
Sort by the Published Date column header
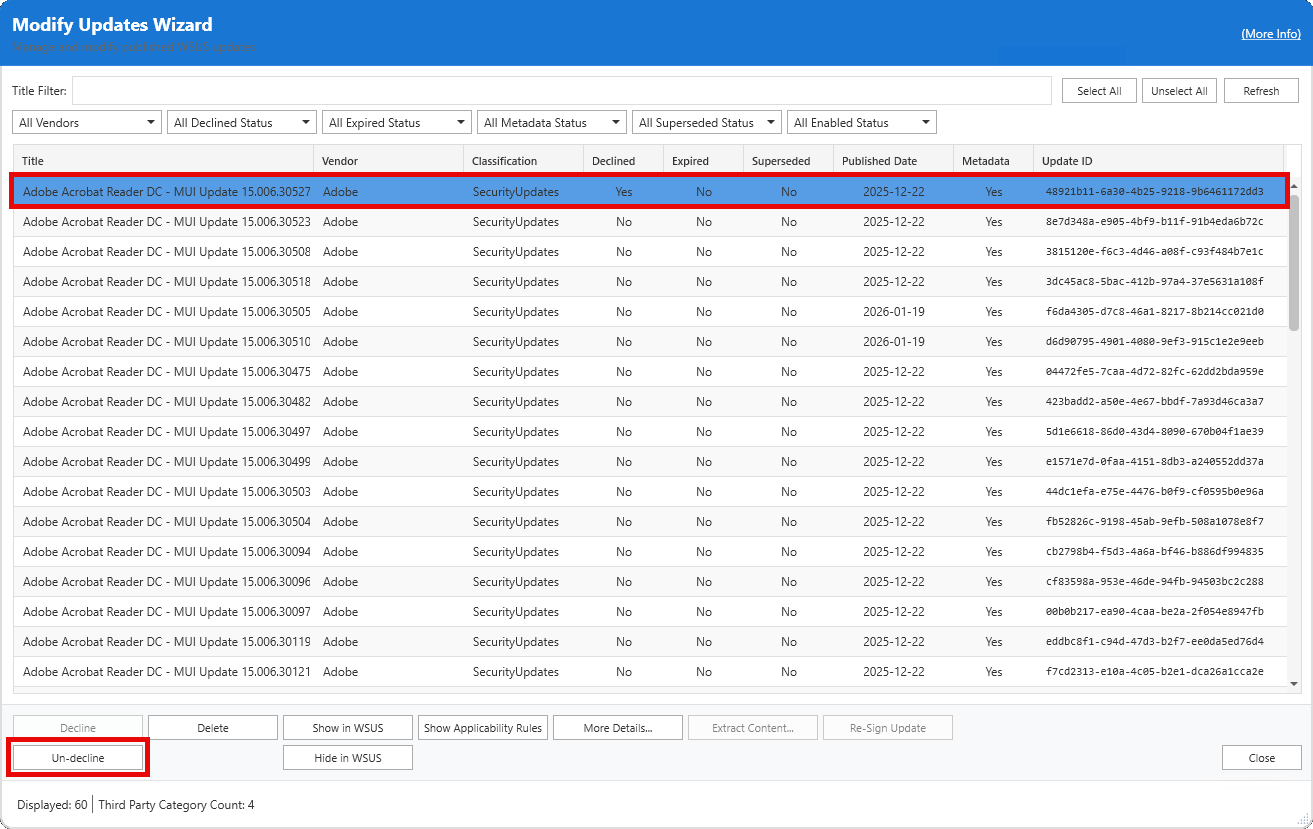879,161
